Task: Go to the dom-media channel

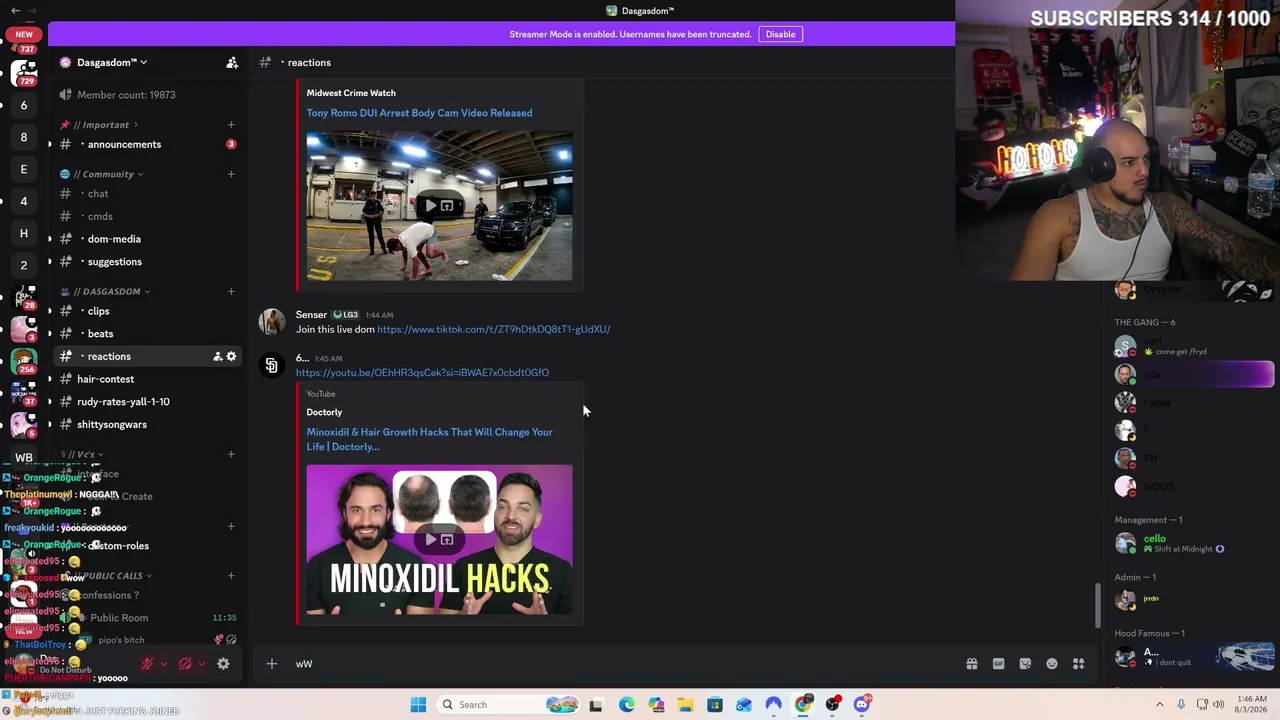Action: 147,239
